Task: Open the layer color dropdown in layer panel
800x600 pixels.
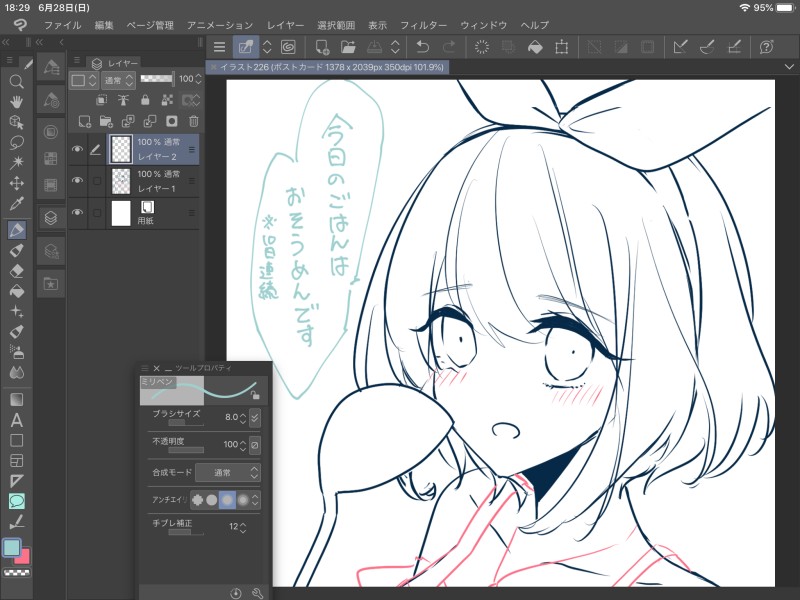Action: [84, 80]
